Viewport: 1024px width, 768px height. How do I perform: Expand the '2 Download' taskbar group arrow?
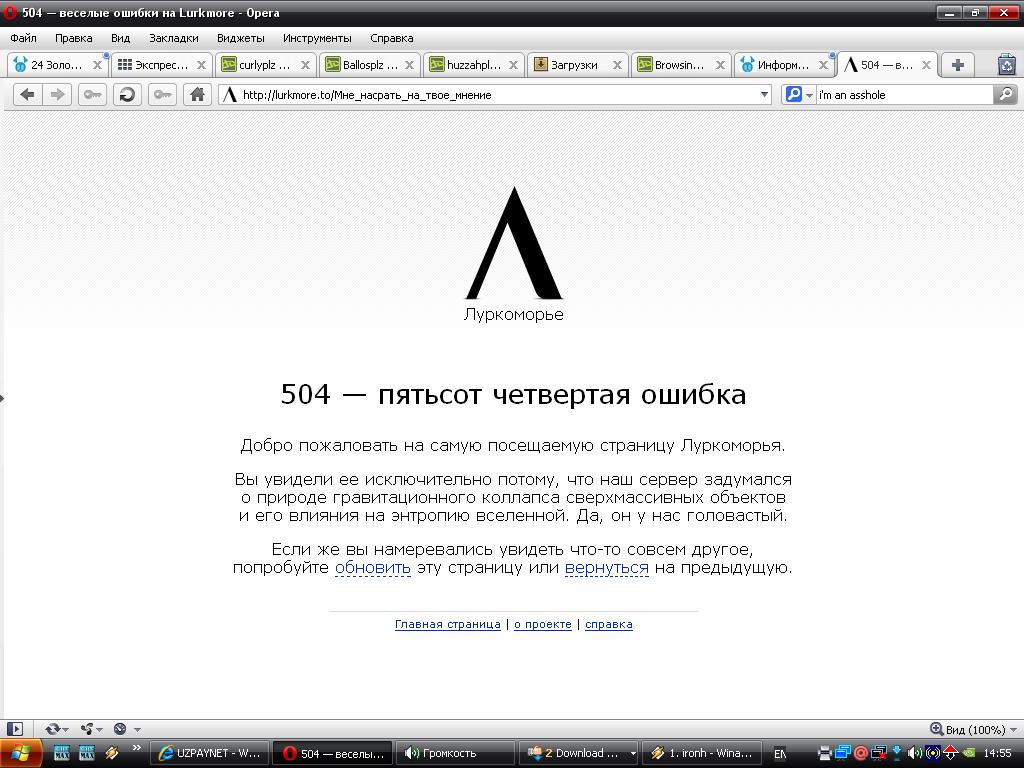[x=632, y=753]
